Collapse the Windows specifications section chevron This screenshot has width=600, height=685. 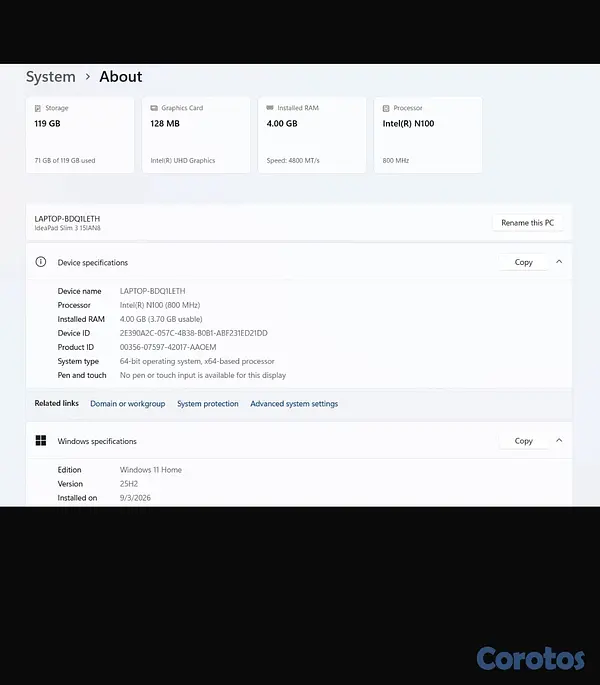point(559,440)
